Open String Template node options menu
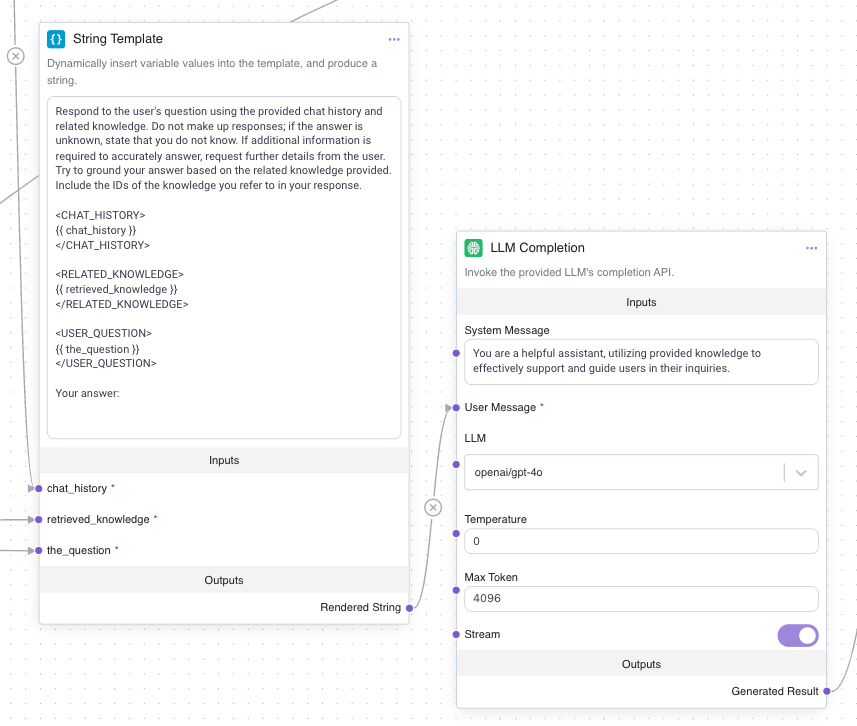 coord(394,39)
